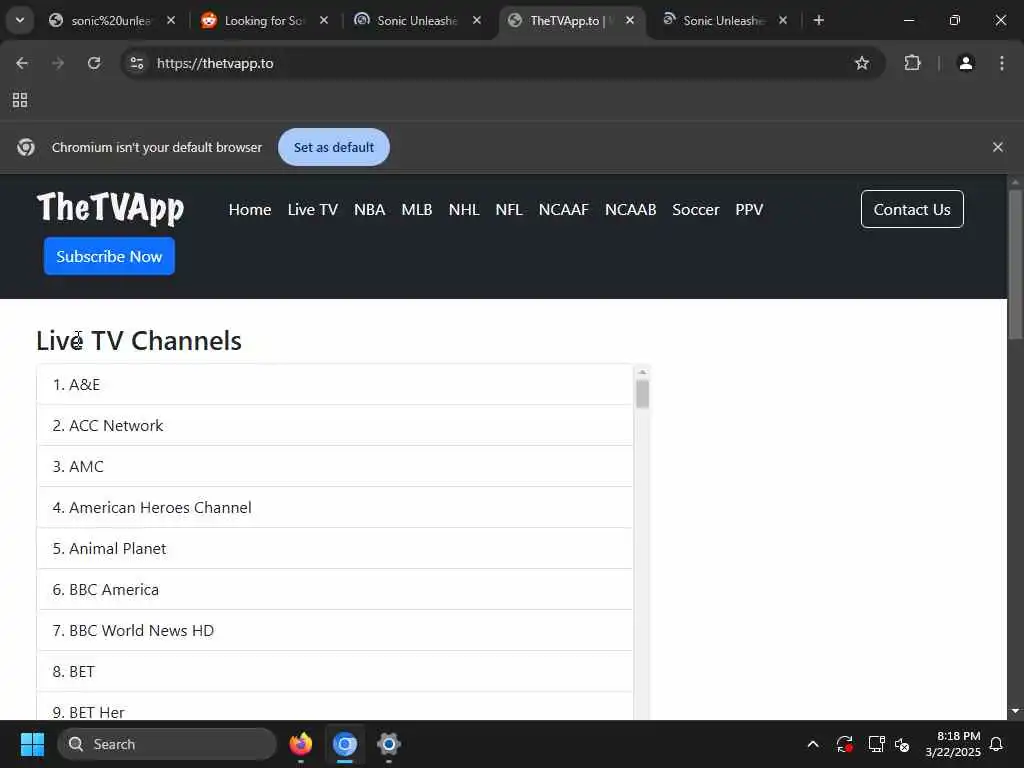Open the A&E channel
The image size is (1024, 768).
[335, 385]
